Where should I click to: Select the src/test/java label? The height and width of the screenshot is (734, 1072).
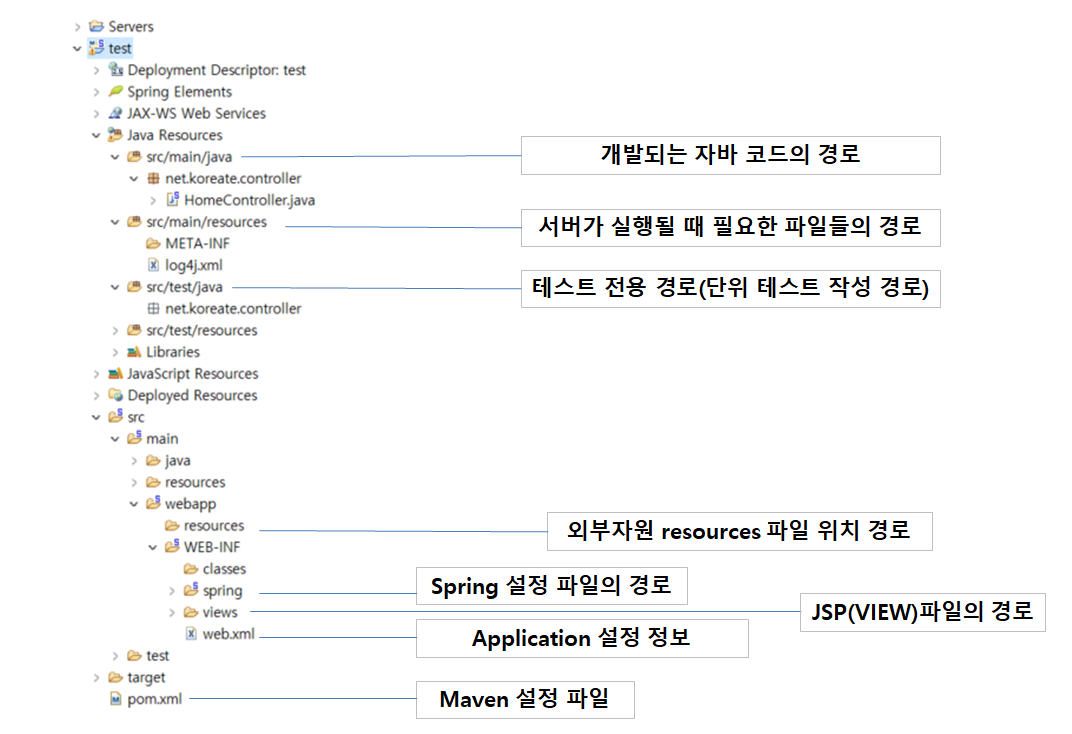pos(184,287)
